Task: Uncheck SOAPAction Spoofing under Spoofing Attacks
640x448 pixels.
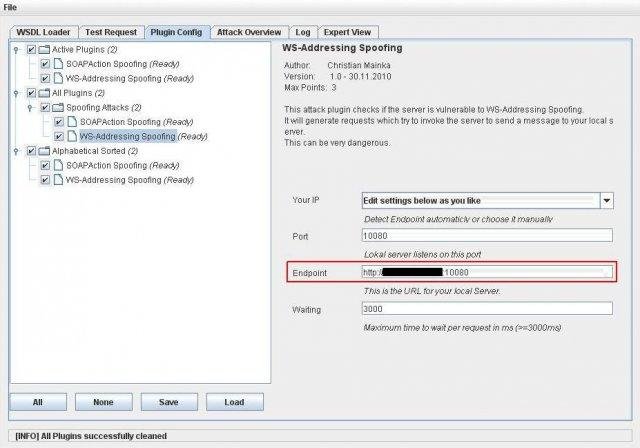Action: 59,122
